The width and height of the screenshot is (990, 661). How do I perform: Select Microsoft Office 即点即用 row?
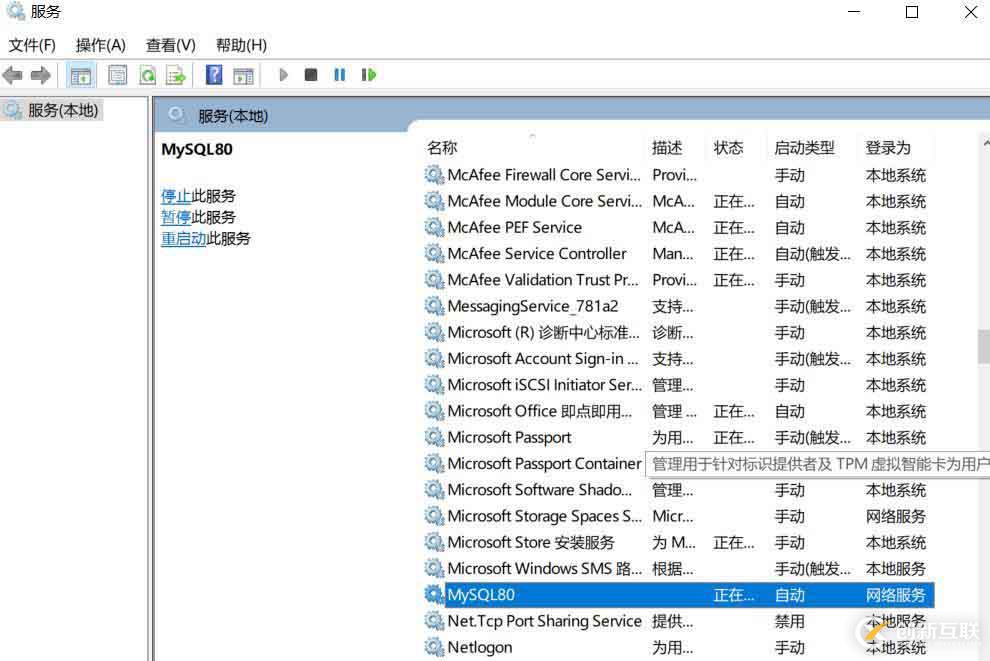679,411
